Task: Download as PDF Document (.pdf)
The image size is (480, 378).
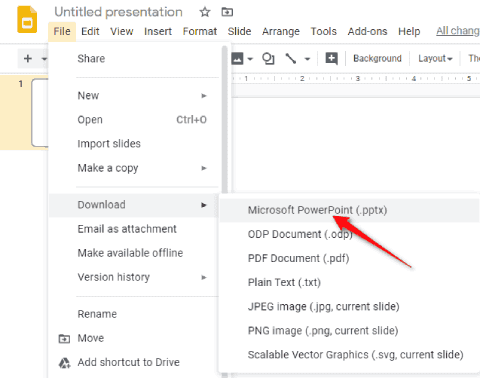Action: [x=349, y=258]
